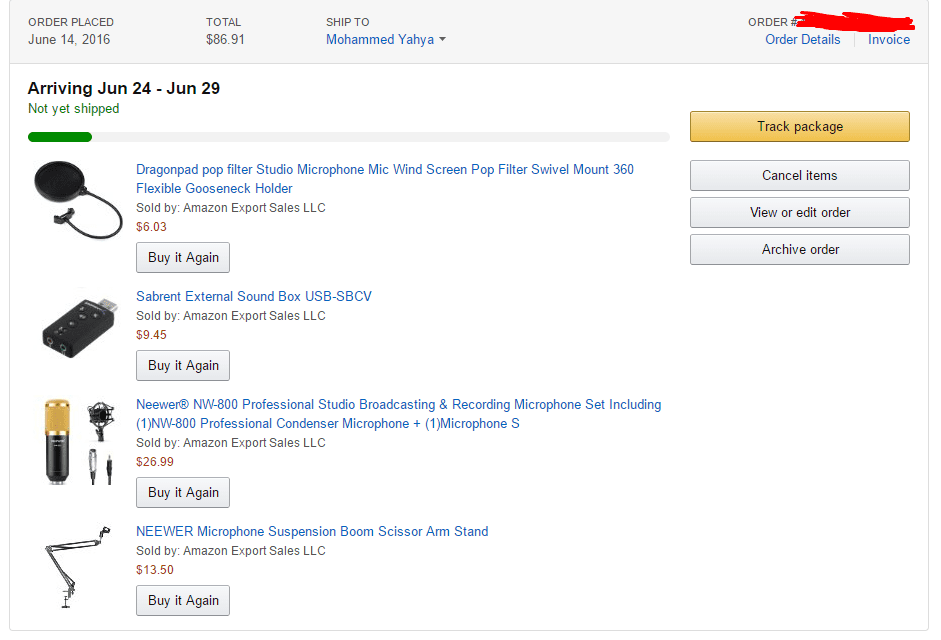Viewport: 941px width, 640px height.
Task: Open the Sabrent External Sound Box link
Action: pos(253,297)
